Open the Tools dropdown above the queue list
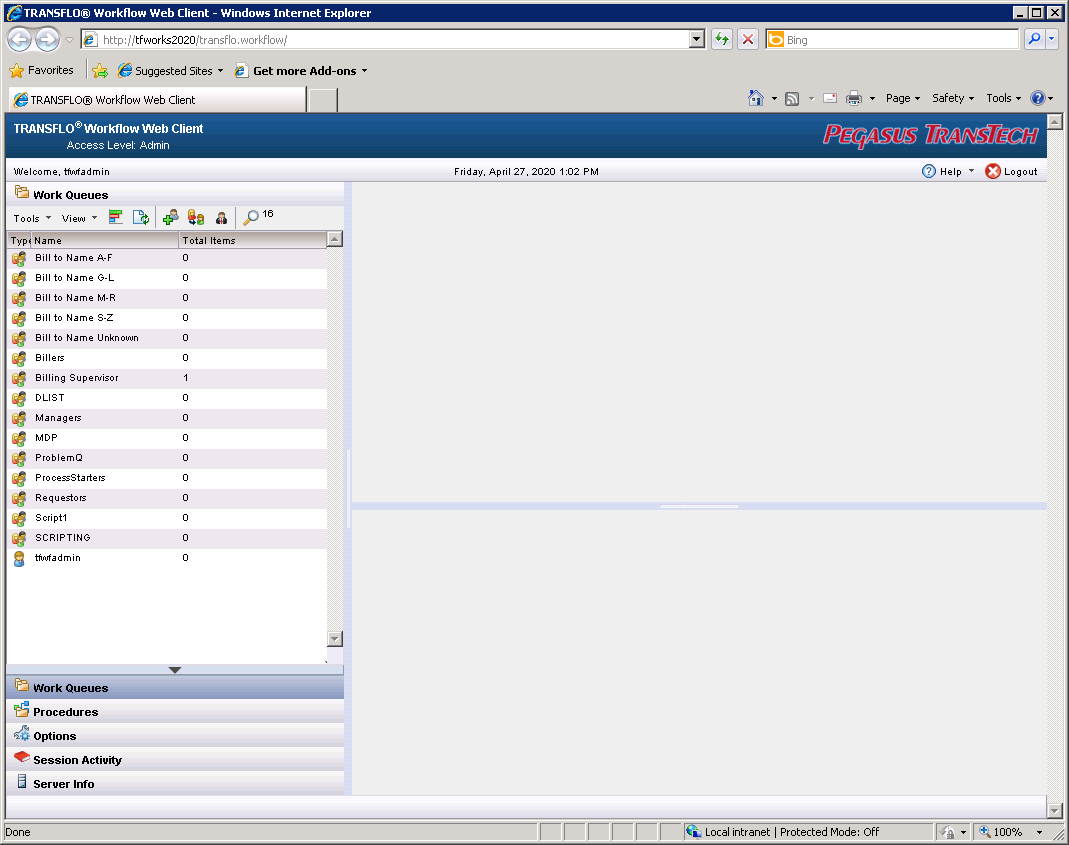This screenshot has height=845, width=1069. coord(31,217)
